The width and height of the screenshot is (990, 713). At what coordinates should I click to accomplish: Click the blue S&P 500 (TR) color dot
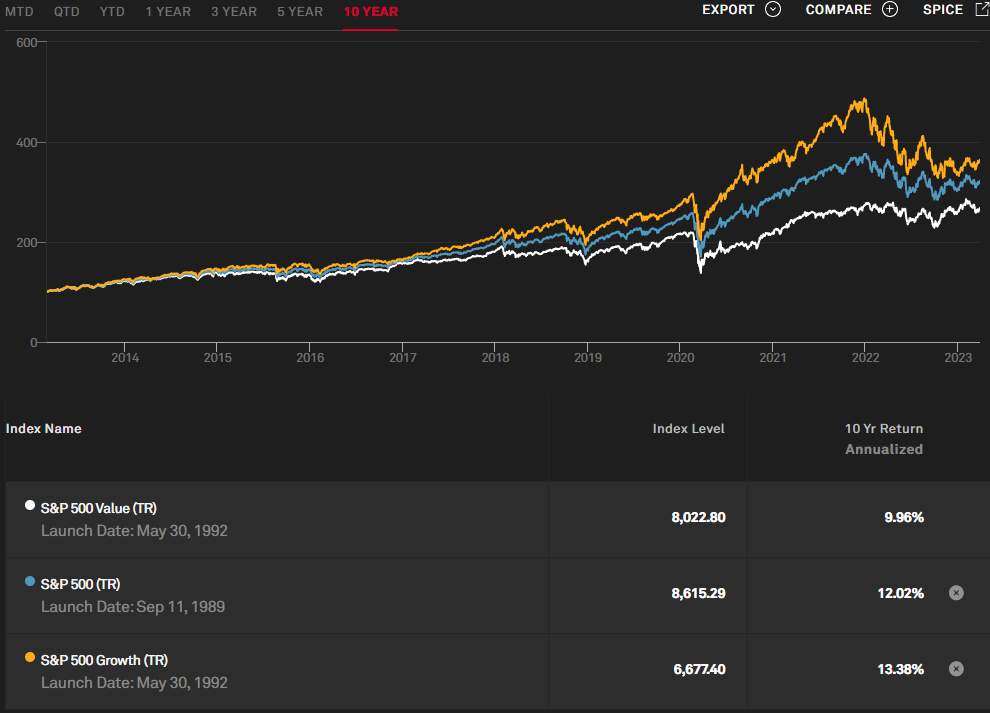tap(30, 581)
